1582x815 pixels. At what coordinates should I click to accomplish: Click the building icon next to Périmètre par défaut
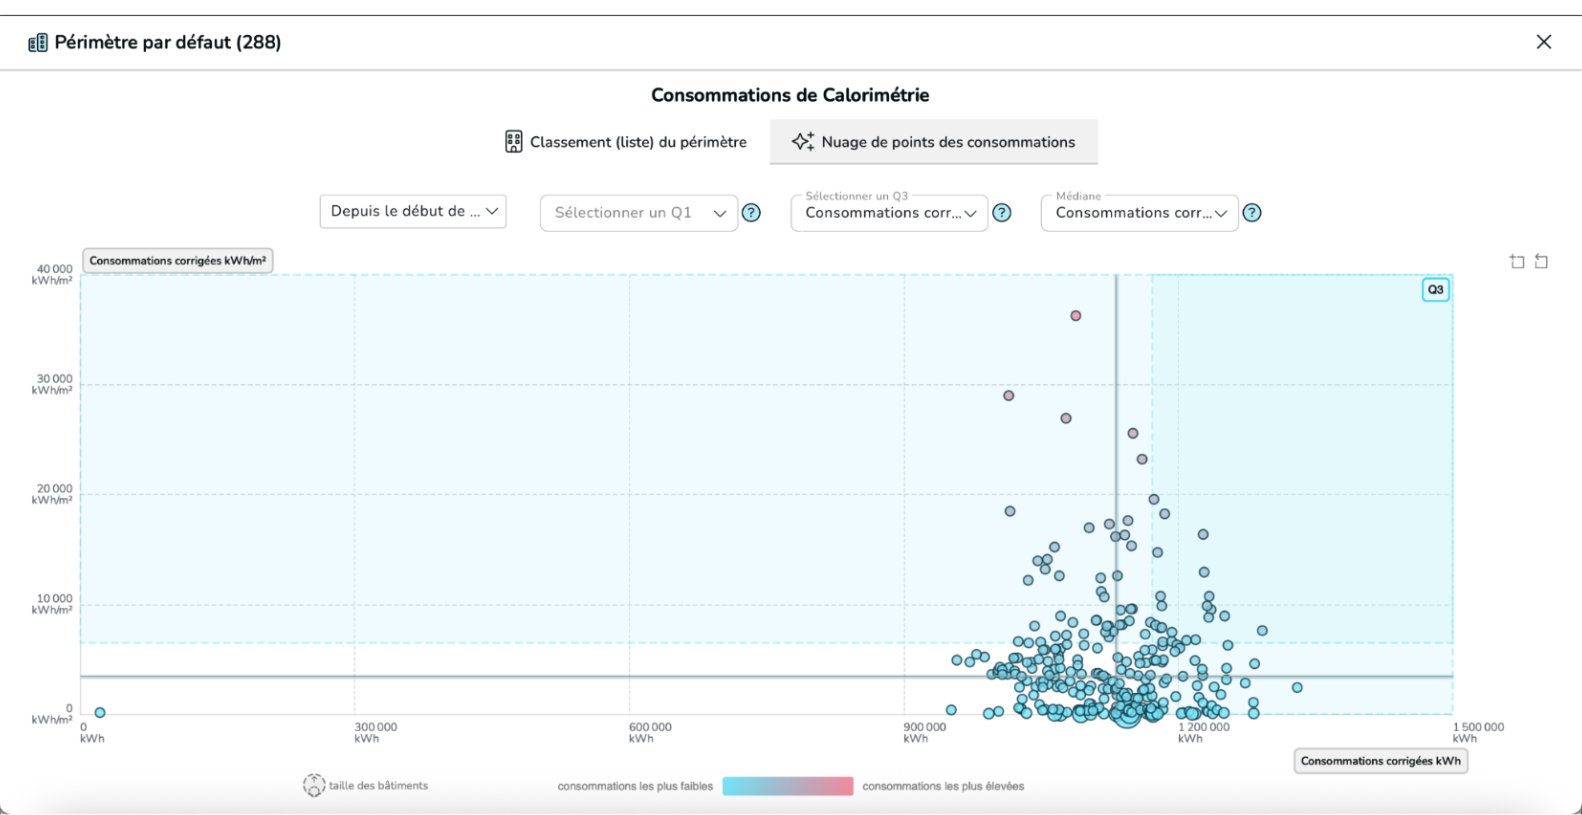tap(38, 43)
